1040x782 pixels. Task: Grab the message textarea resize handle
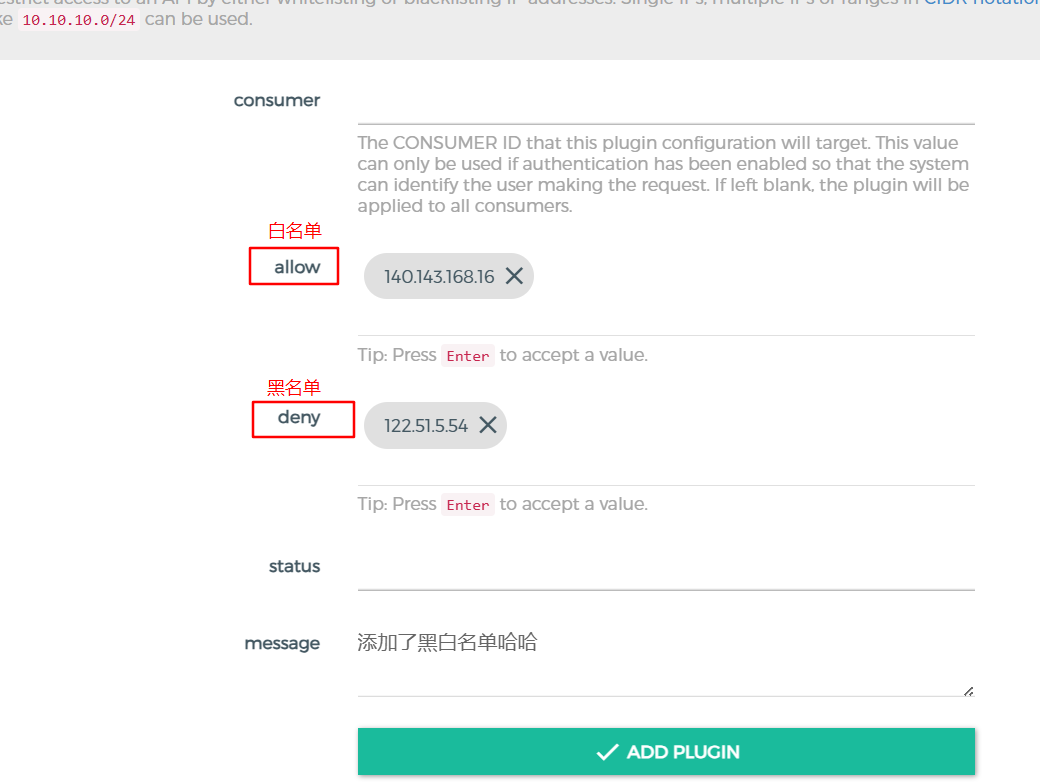pos(968,690)
